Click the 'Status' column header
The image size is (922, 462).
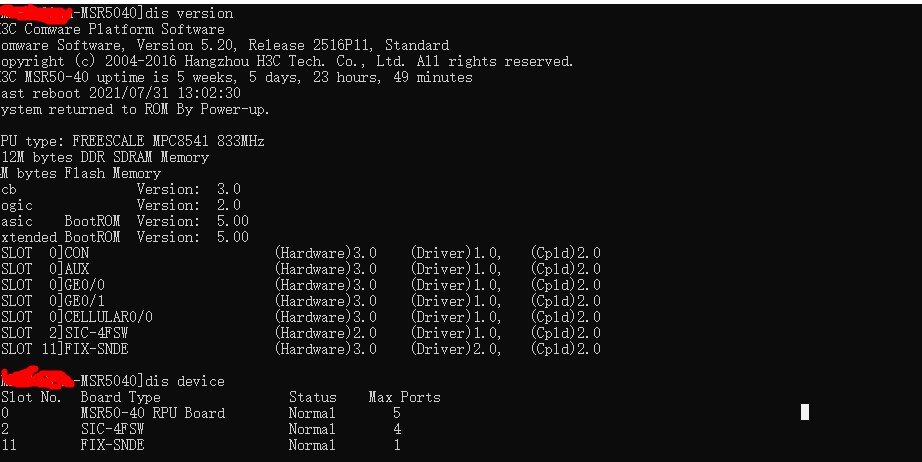tap(312, 397)
